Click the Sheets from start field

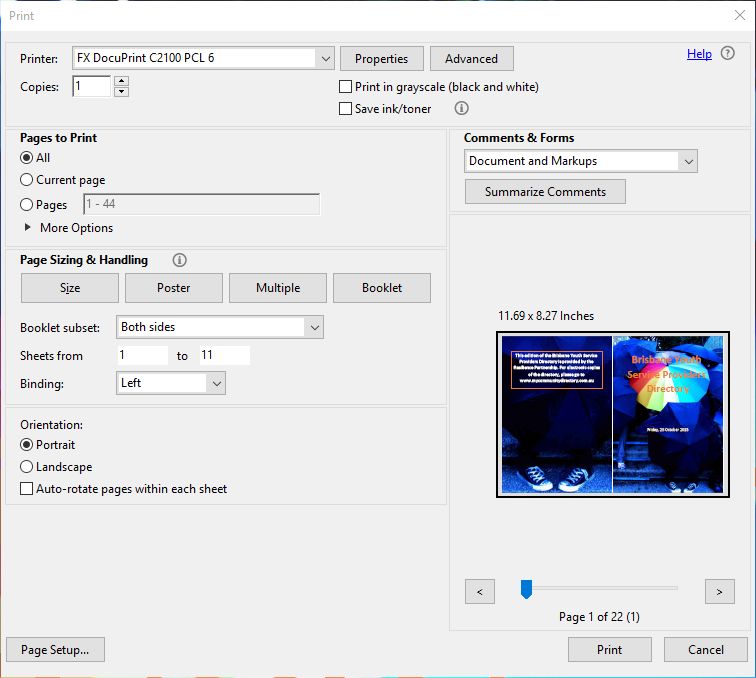point(143,355)
